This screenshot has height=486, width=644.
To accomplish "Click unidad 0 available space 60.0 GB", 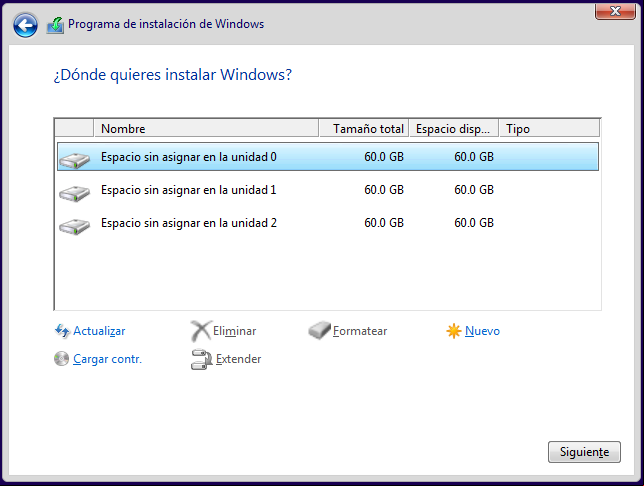I will coord(474,157).
